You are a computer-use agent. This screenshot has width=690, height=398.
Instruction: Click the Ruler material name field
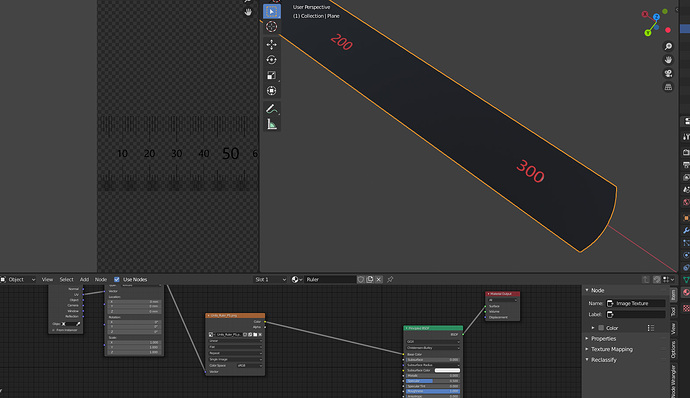pyautogui.click(x=330, y=280)
